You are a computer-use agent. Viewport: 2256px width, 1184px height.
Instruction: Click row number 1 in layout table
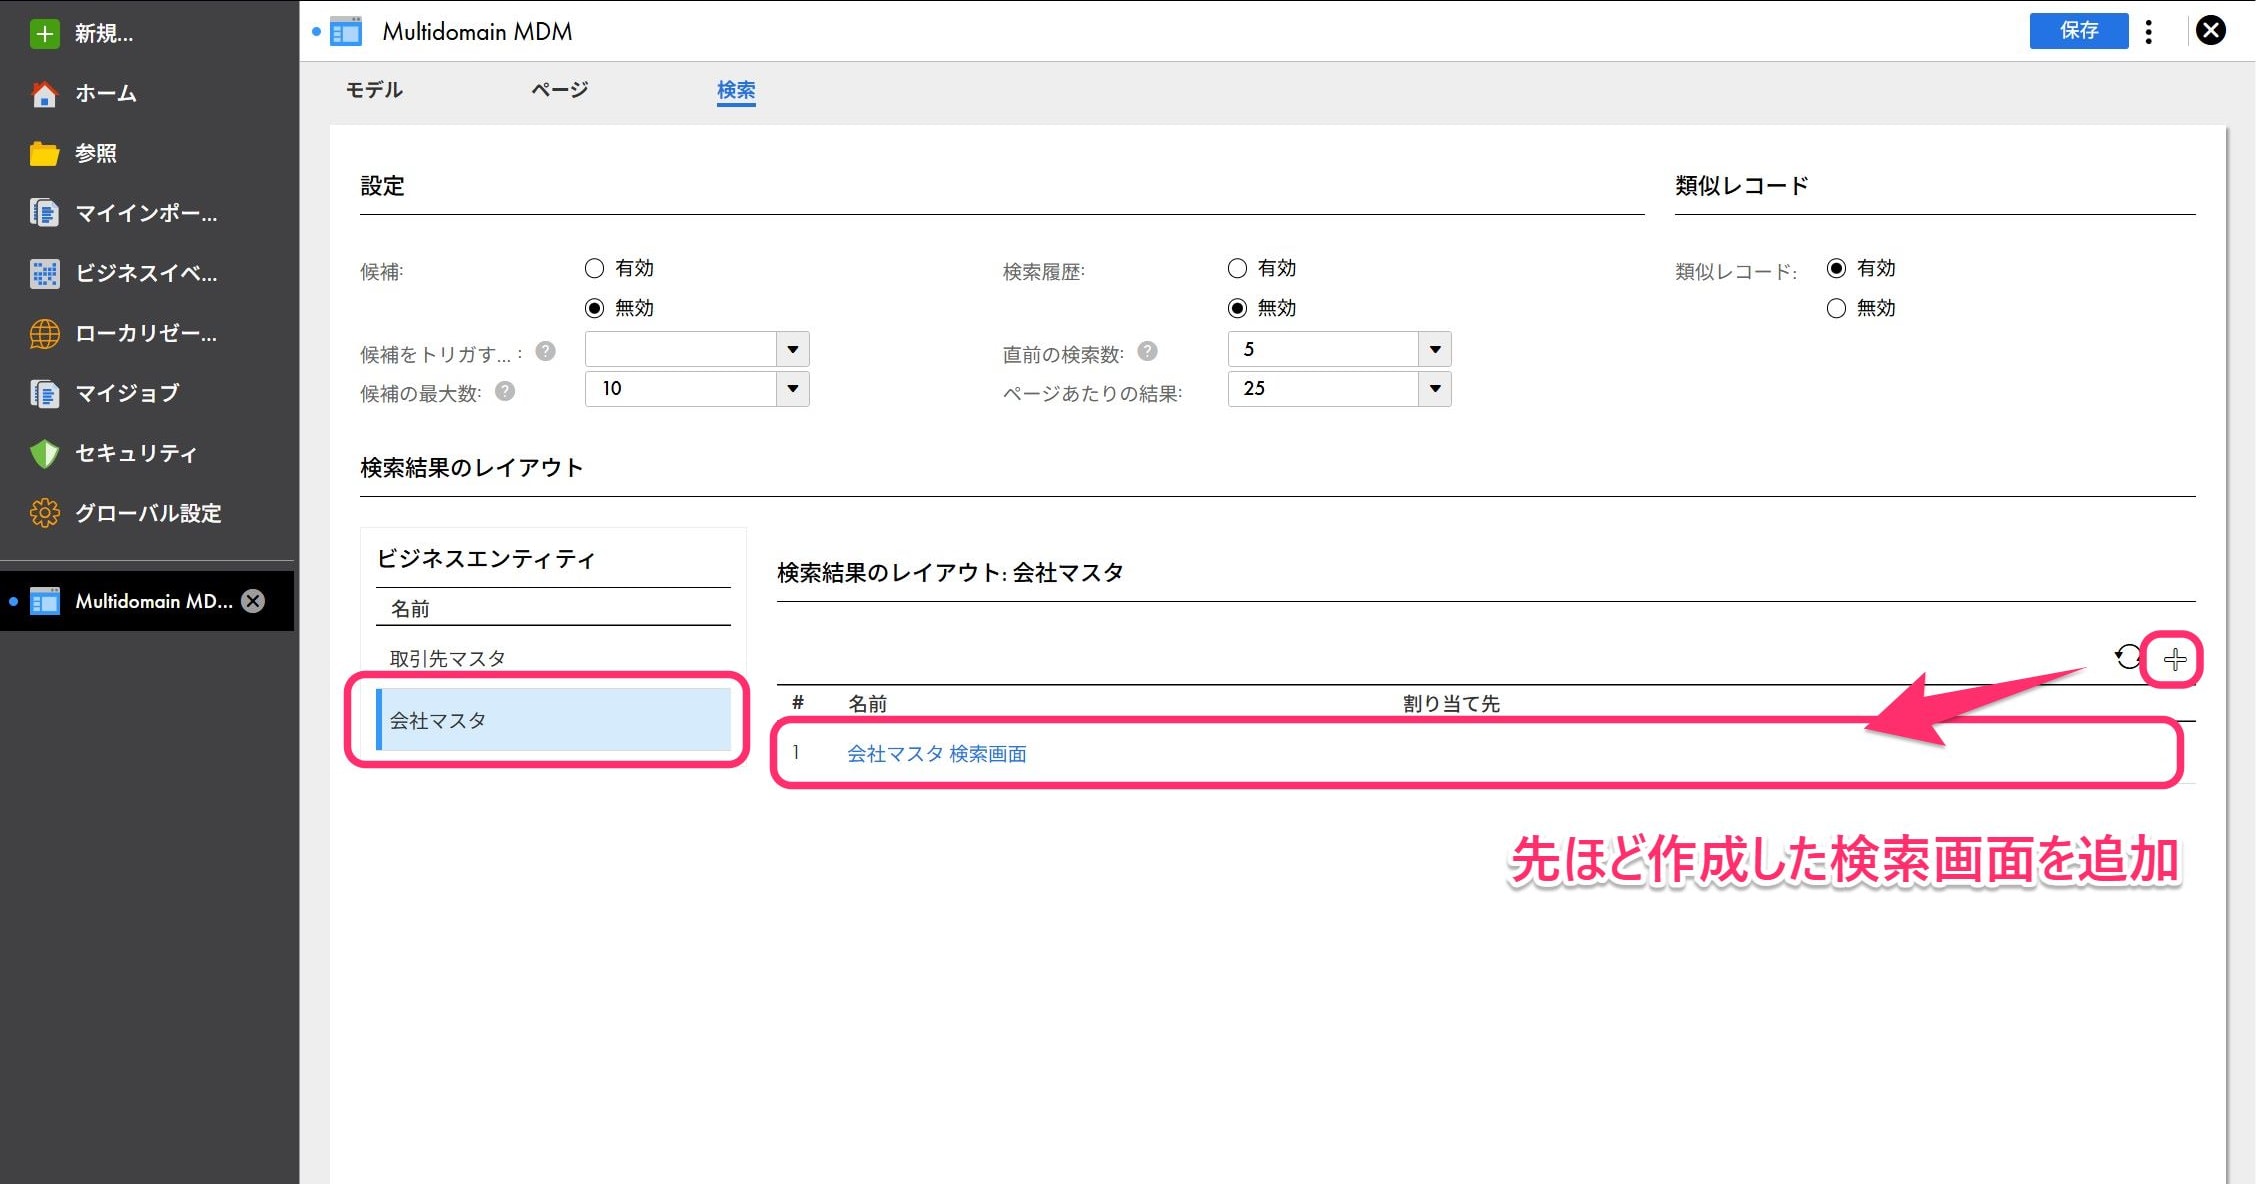(x=796, y=753)
